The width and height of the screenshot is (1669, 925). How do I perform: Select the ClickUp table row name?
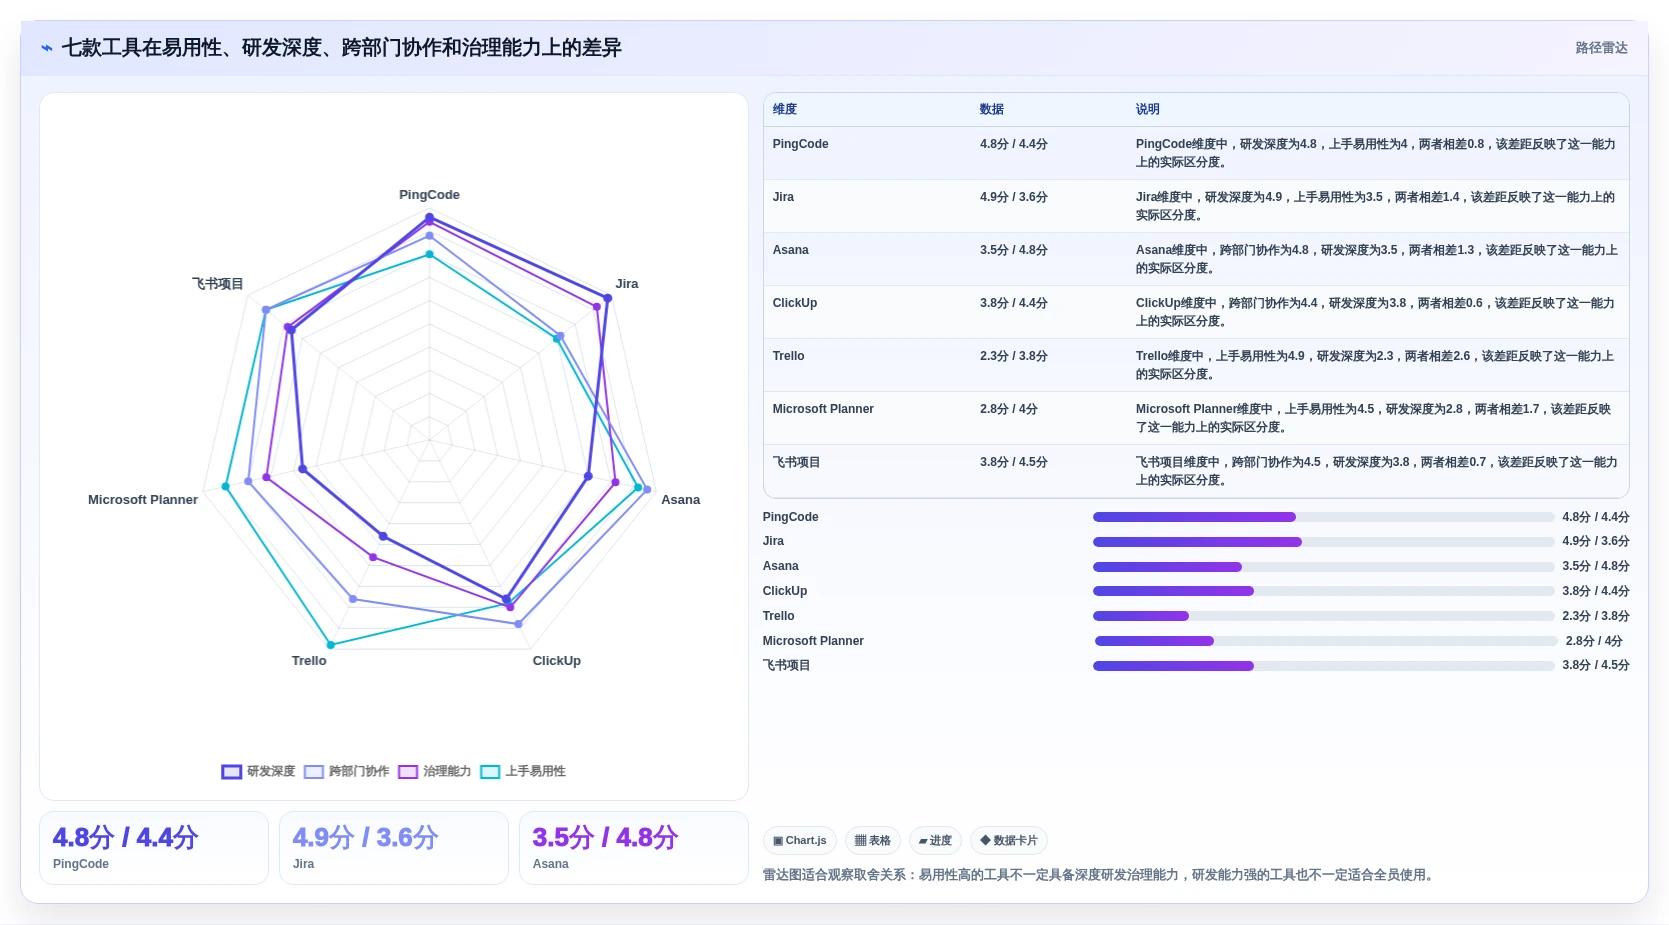795,303
